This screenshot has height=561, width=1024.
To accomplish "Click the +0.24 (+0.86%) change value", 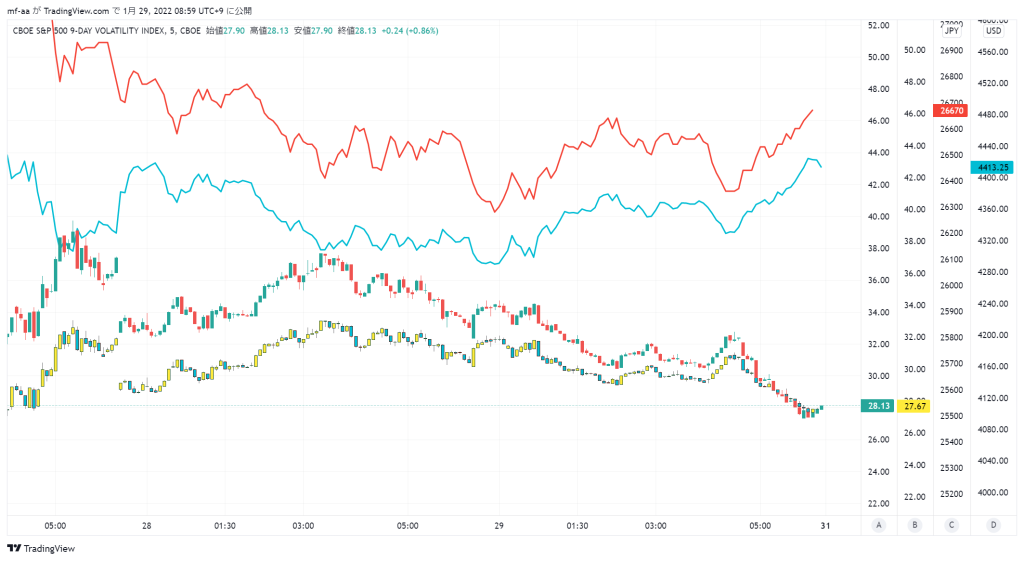I will (410, 31).
